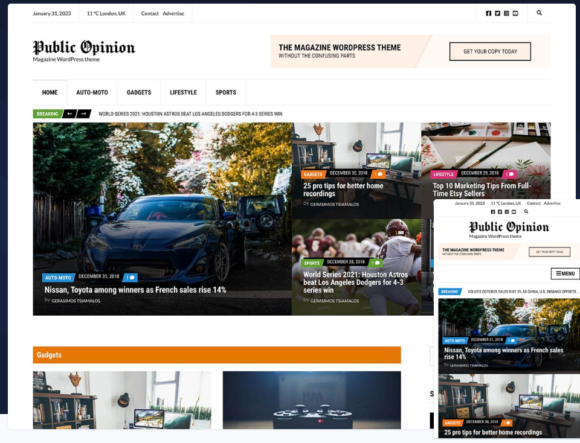Open Facebook icon in mobile preview
Image resolution: width=580 pixels, height=443 pixels.
click(493, 212)
